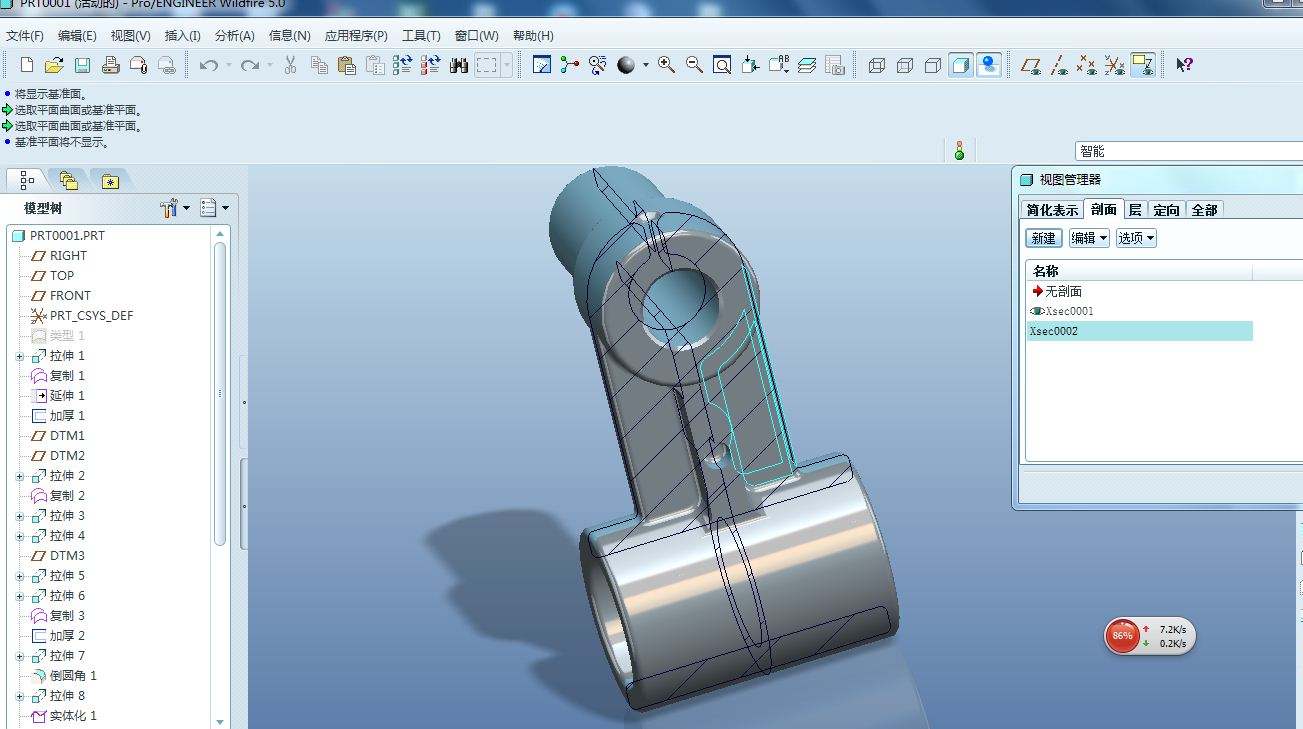Open the binoculars Find tool
Image resolution: width=1303 pixels, height=729 pixels.
pos(459,66)
